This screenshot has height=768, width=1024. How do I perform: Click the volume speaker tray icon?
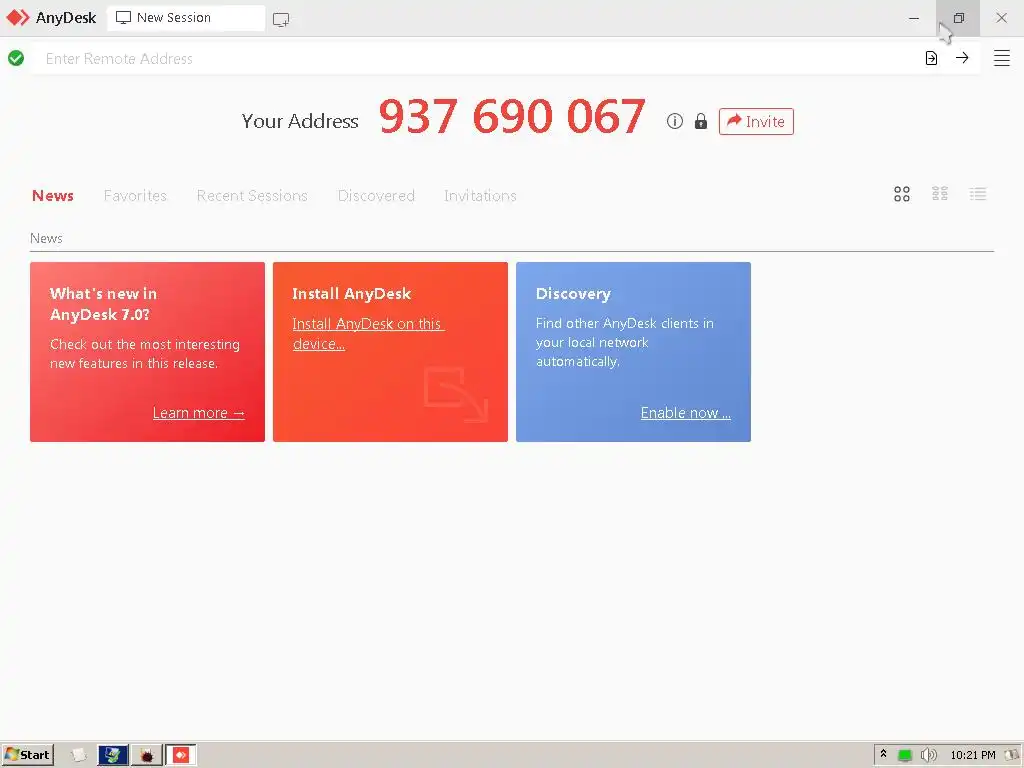coord(928,755)
